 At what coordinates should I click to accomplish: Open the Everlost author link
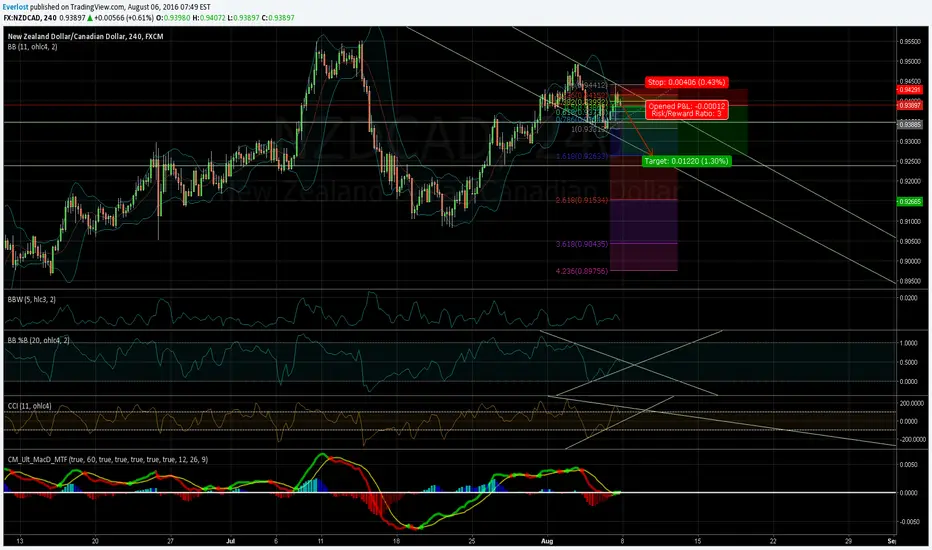click(x=15, y=7)
